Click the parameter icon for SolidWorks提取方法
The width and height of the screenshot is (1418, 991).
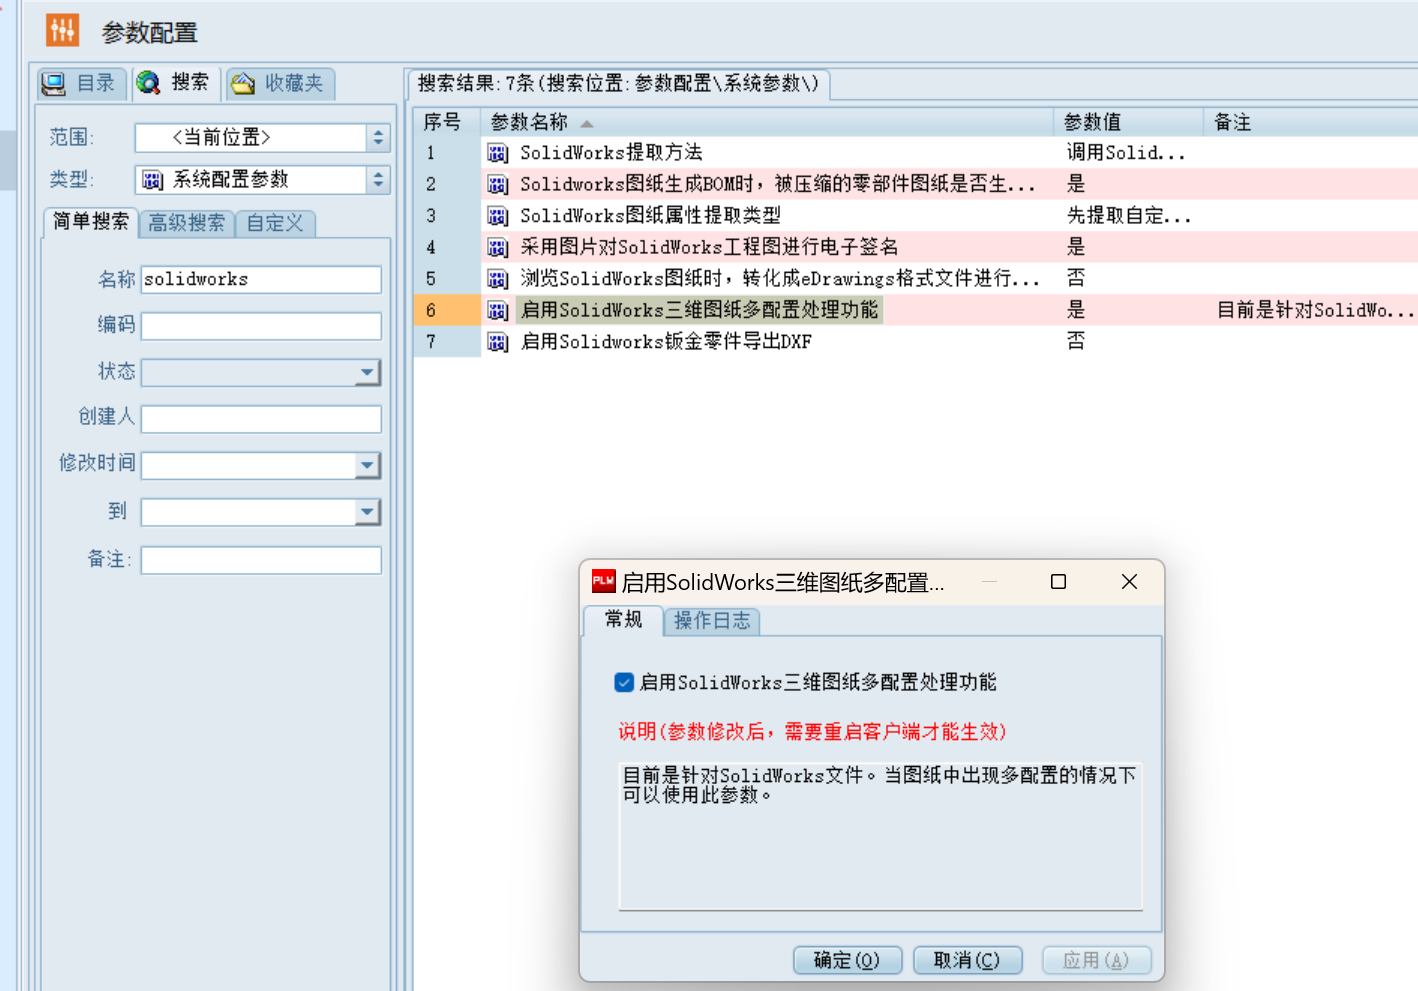click(x=498, y=153)
